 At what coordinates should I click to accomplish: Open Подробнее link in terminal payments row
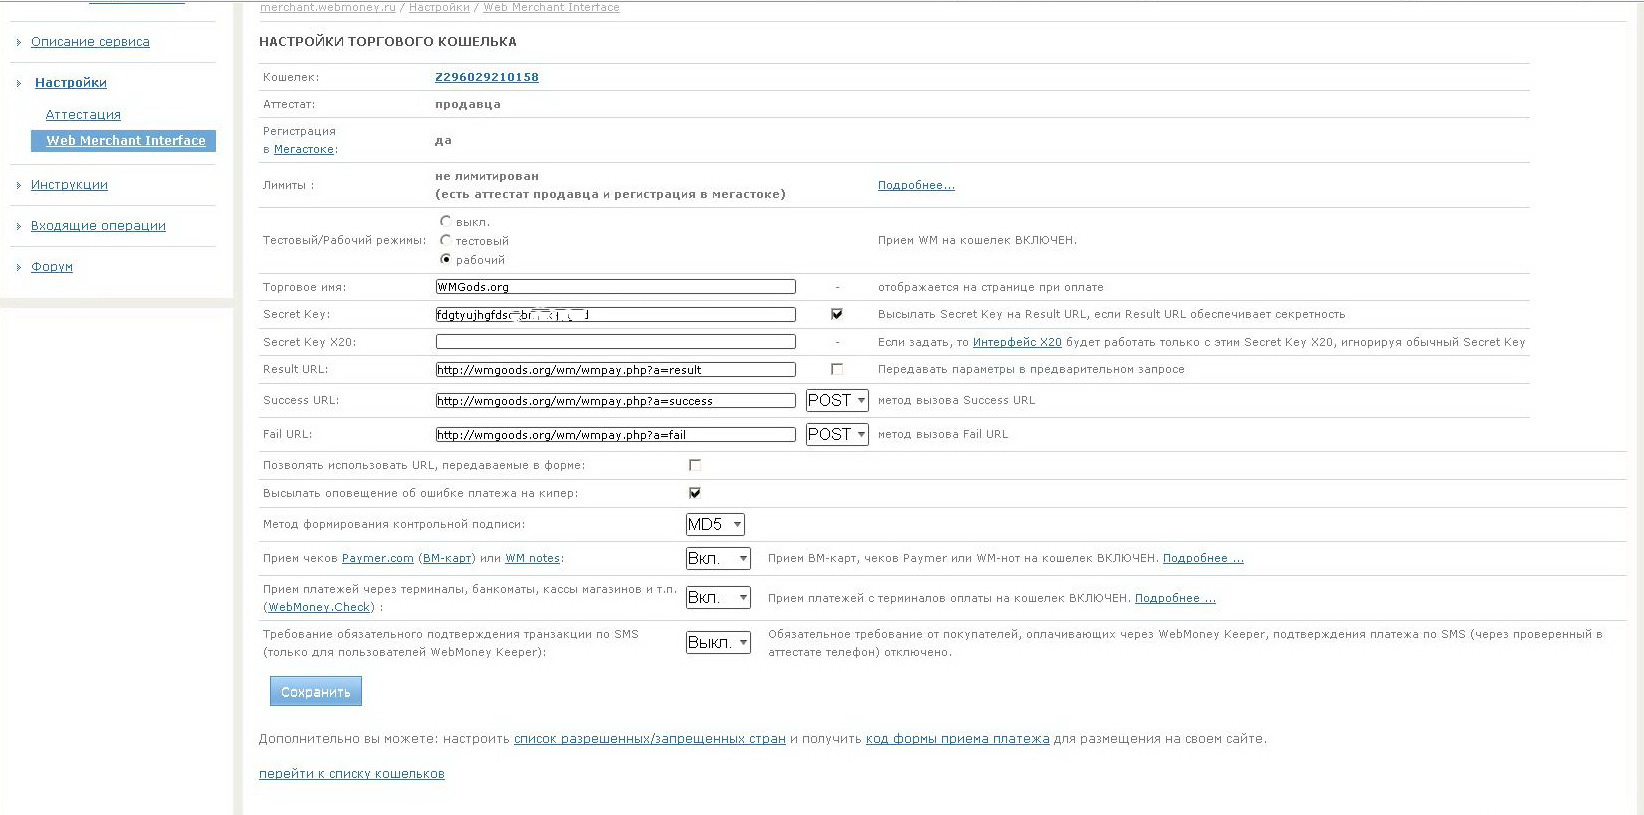click(x=1175, y=598)
